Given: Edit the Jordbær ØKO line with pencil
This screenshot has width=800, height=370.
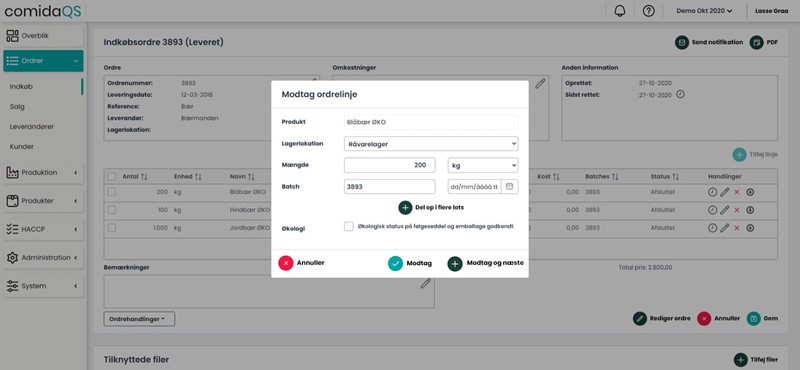Looking at the screenshot, I should 724,228.
